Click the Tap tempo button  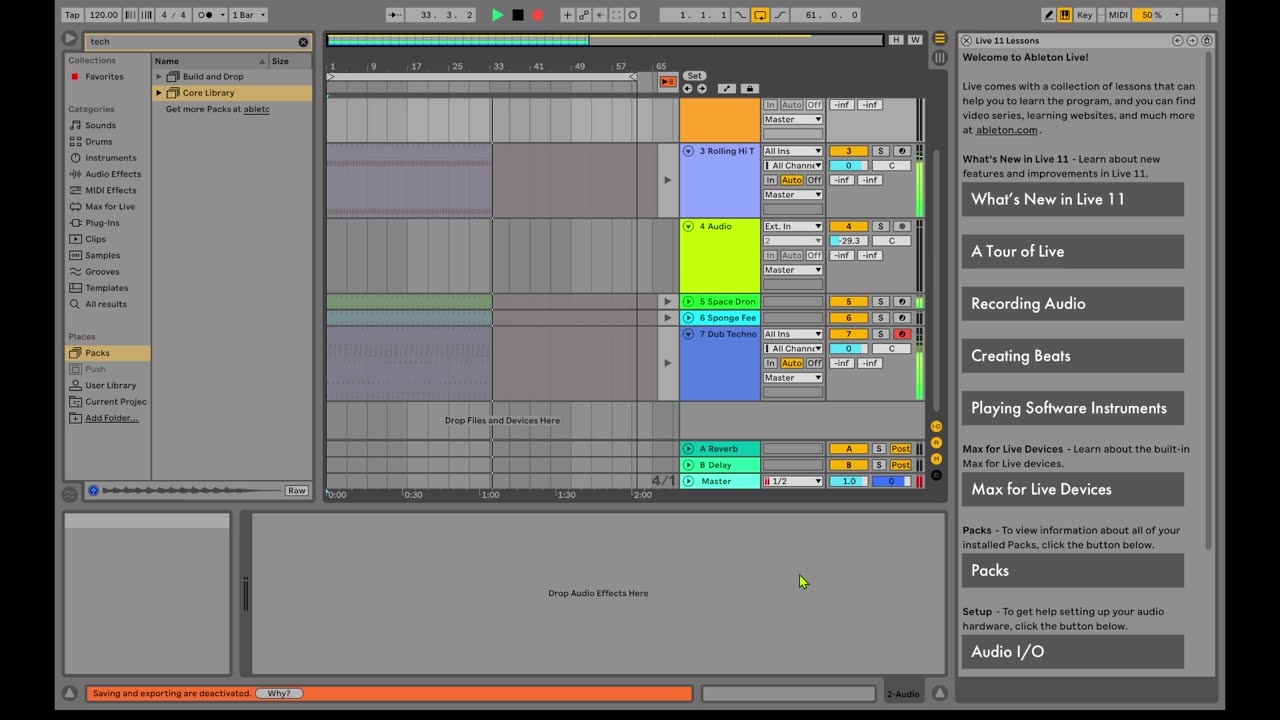coord(72,15)
